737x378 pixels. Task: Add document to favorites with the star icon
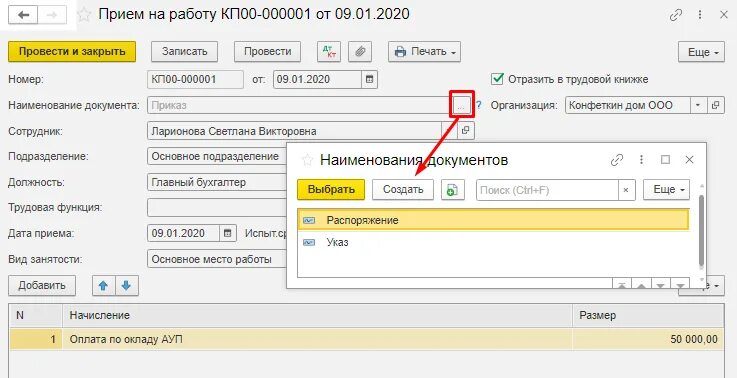click(x=84, y=15)
